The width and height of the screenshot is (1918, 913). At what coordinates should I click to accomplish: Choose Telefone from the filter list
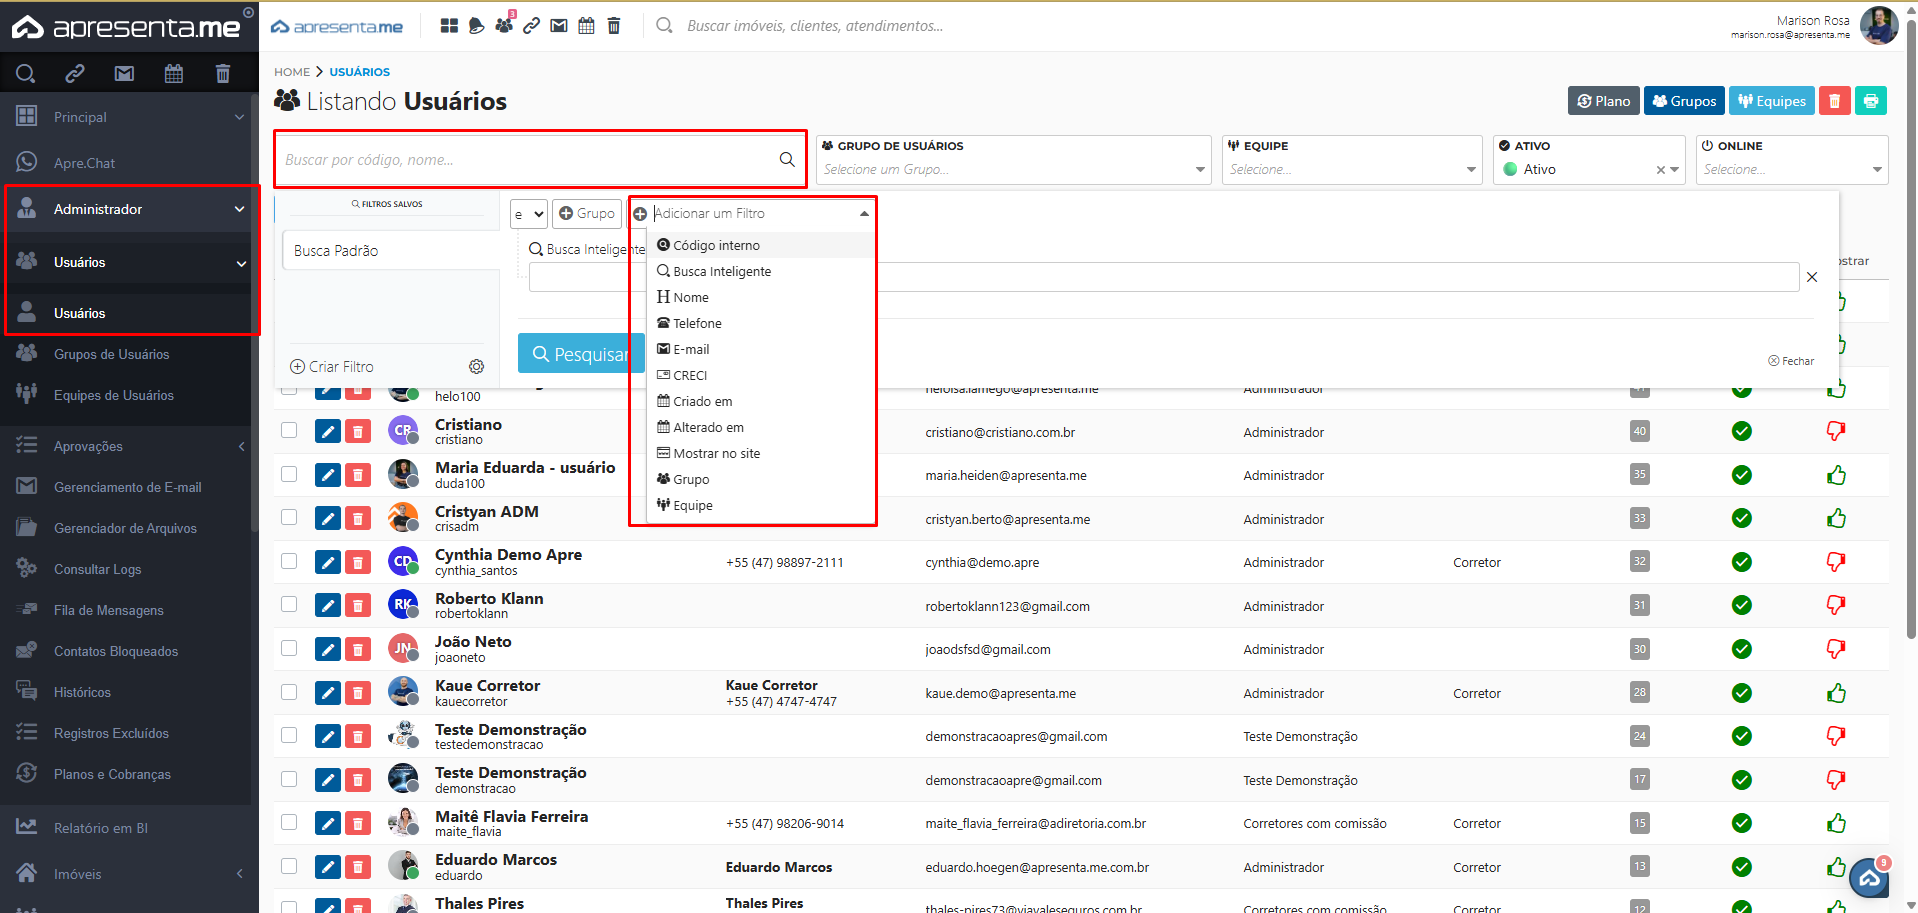pyautogui.click(x=697, y=323)
